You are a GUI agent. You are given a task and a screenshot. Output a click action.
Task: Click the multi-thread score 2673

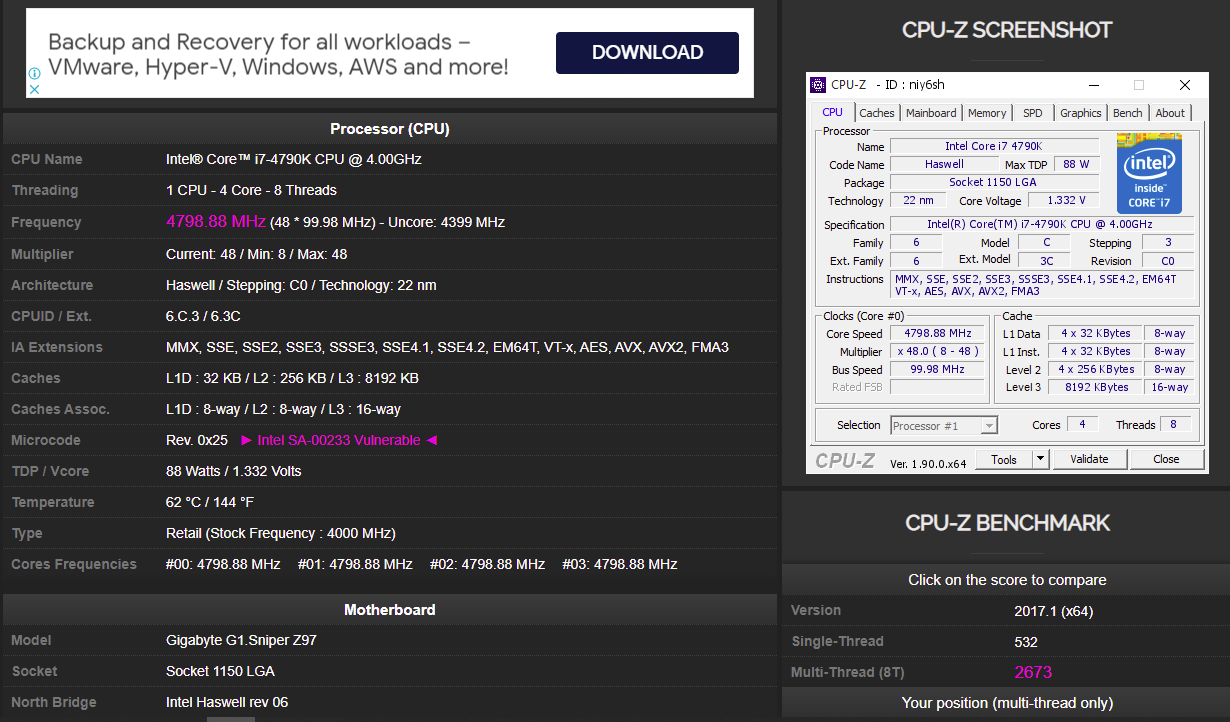[1033, 672]
